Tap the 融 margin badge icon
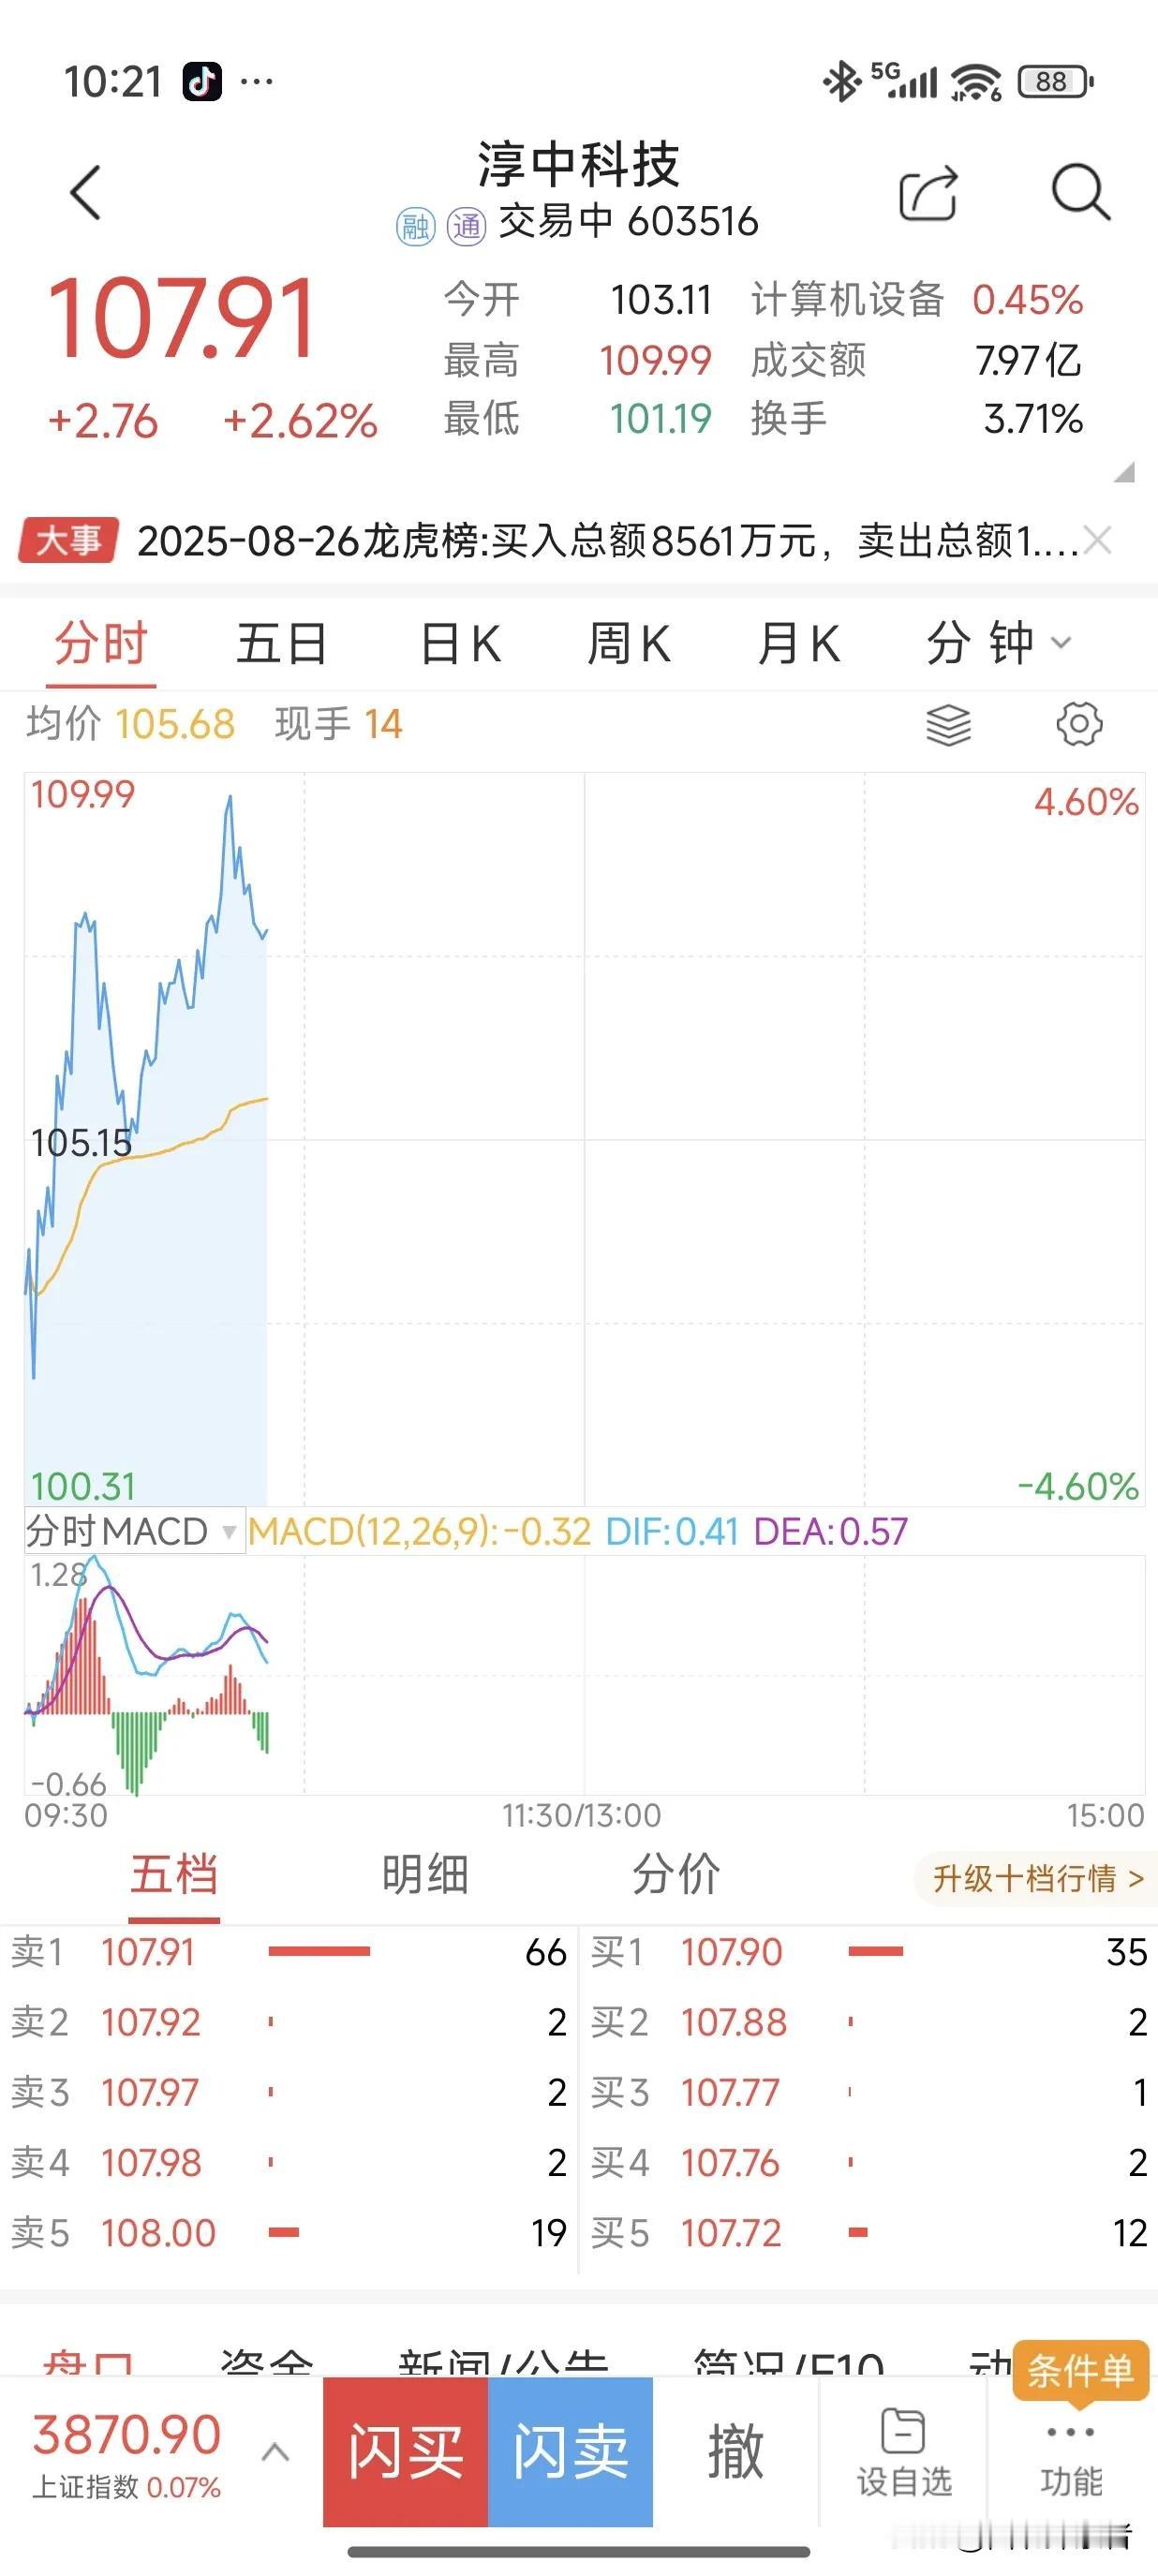 (415, 226)
